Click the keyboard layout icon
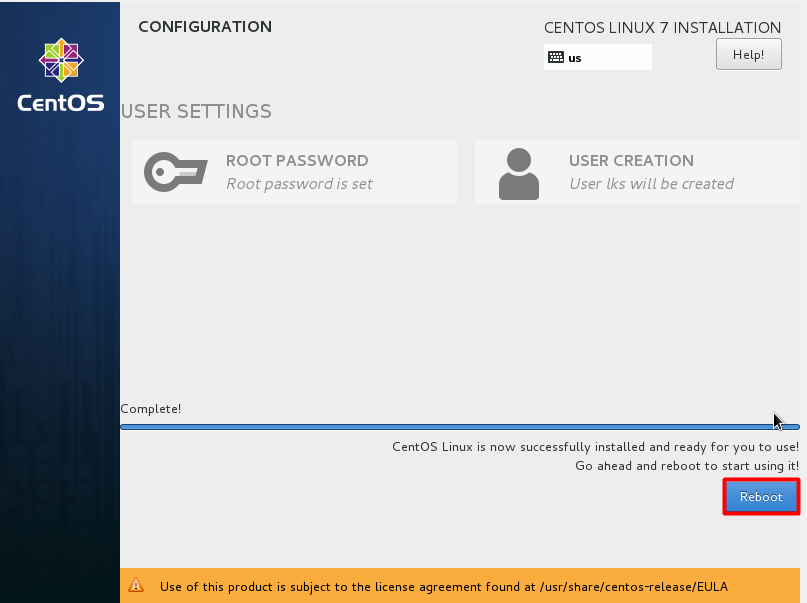The image size is (807, 603). point(555,58)
